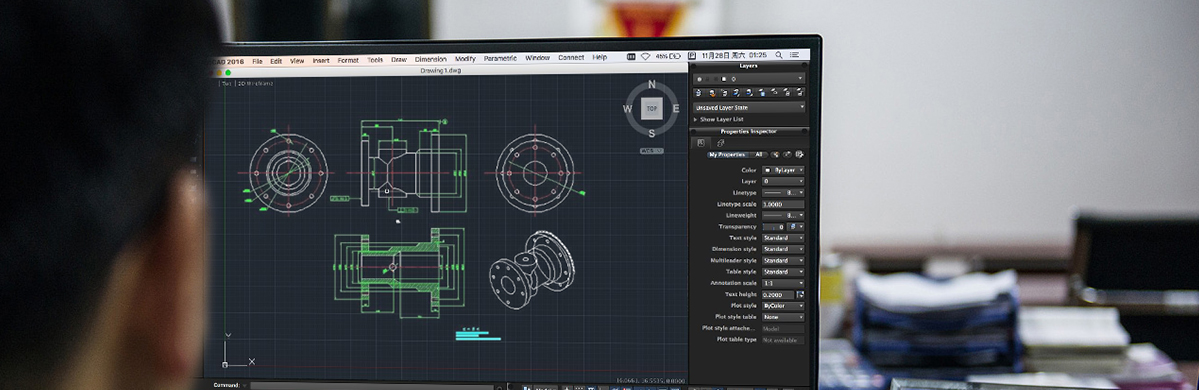Click the last layer tool icon in the row

[799, 93]
